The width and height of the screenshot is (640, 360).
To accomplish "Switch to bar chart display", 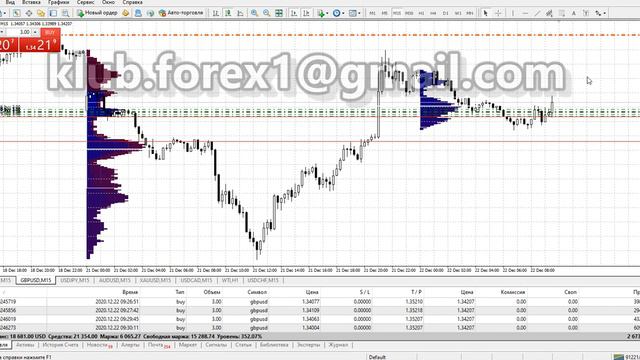I will [216, 13].
